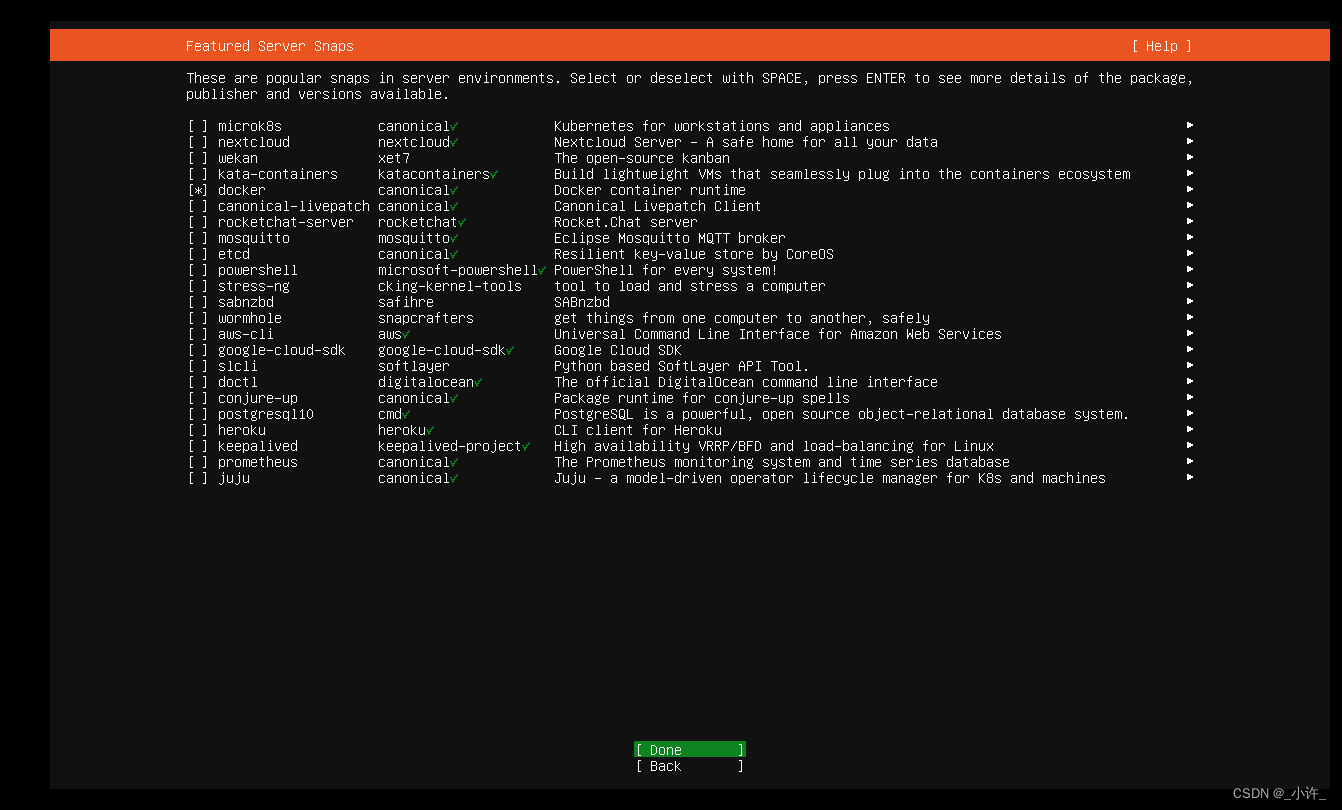This screenshot has height=810, width=1342.
Task: Click publisher 'softlayer'
Action: pos(414,366)
